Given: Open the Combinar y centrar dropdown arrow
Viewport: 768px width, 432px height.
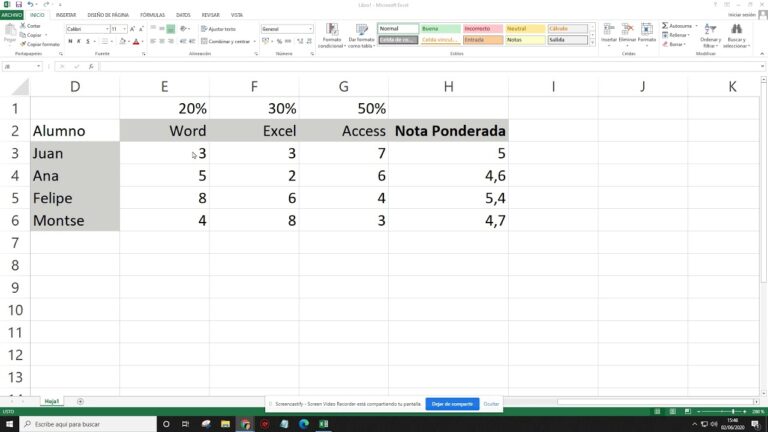Looking at the screenshot, I should pyautogui.click(x=255, y=42).
